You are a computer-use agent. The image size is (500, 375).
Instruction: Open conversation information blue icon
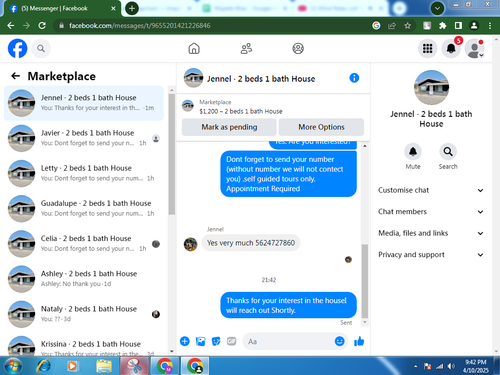point(354,78)
